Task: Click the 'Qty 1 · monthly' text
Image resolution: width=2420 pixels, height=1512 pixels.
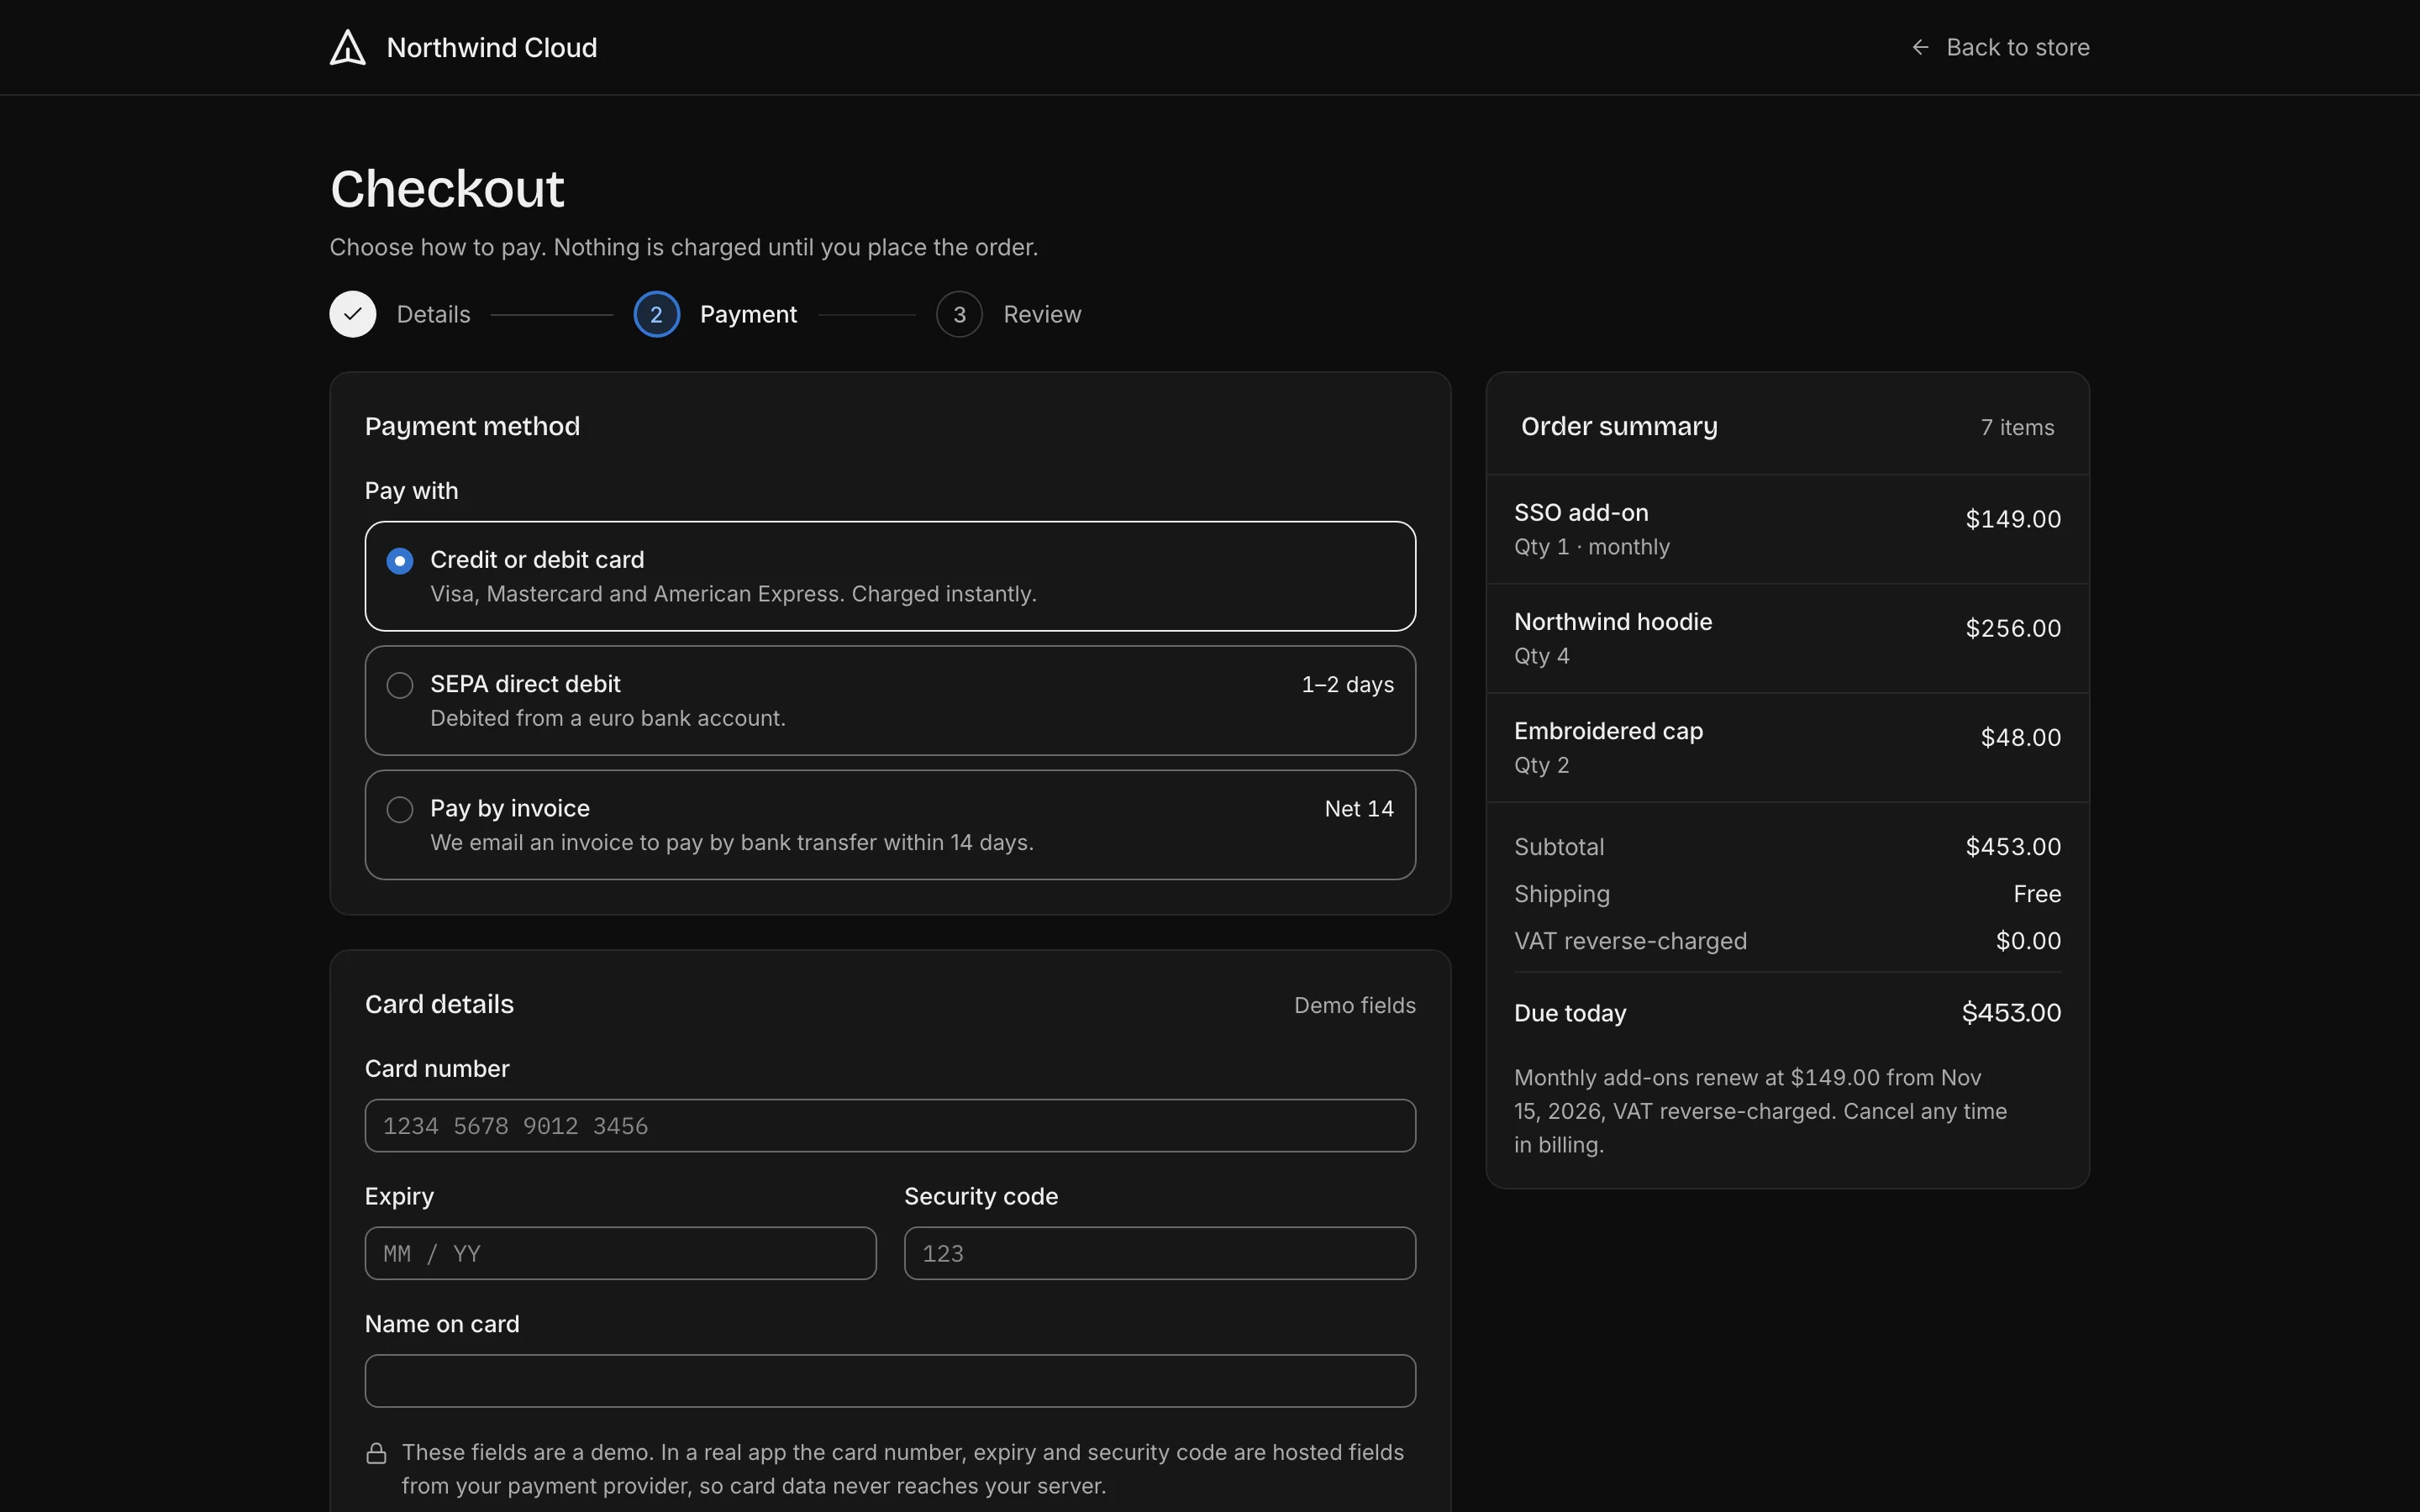Action: coord(1592,547)
